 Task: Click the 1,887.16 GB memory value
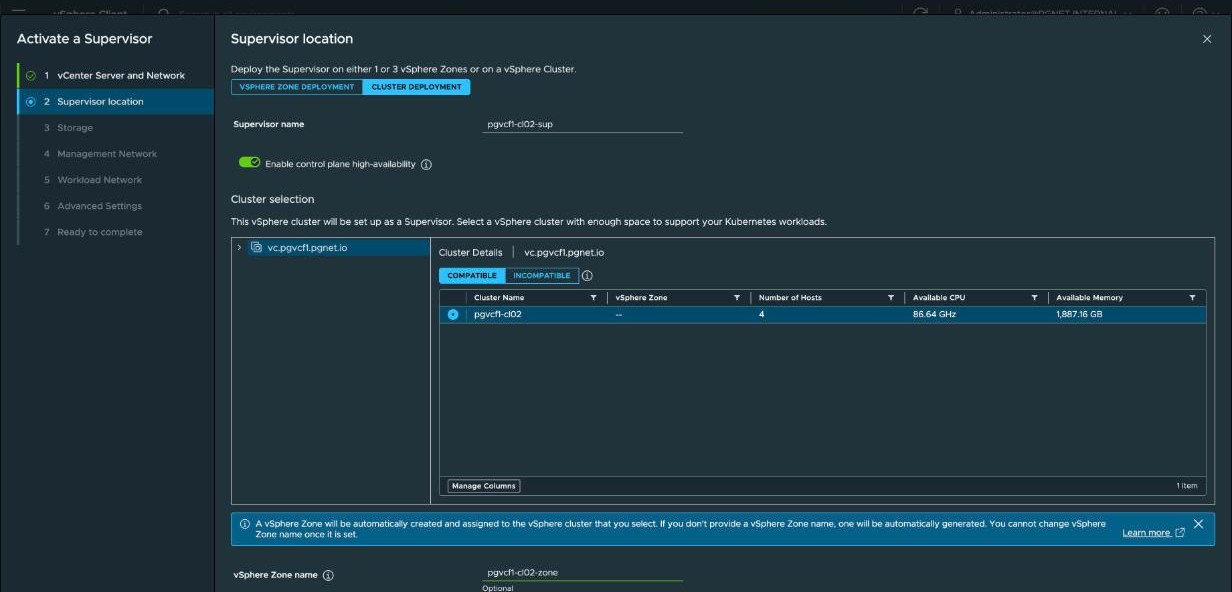1079,314
